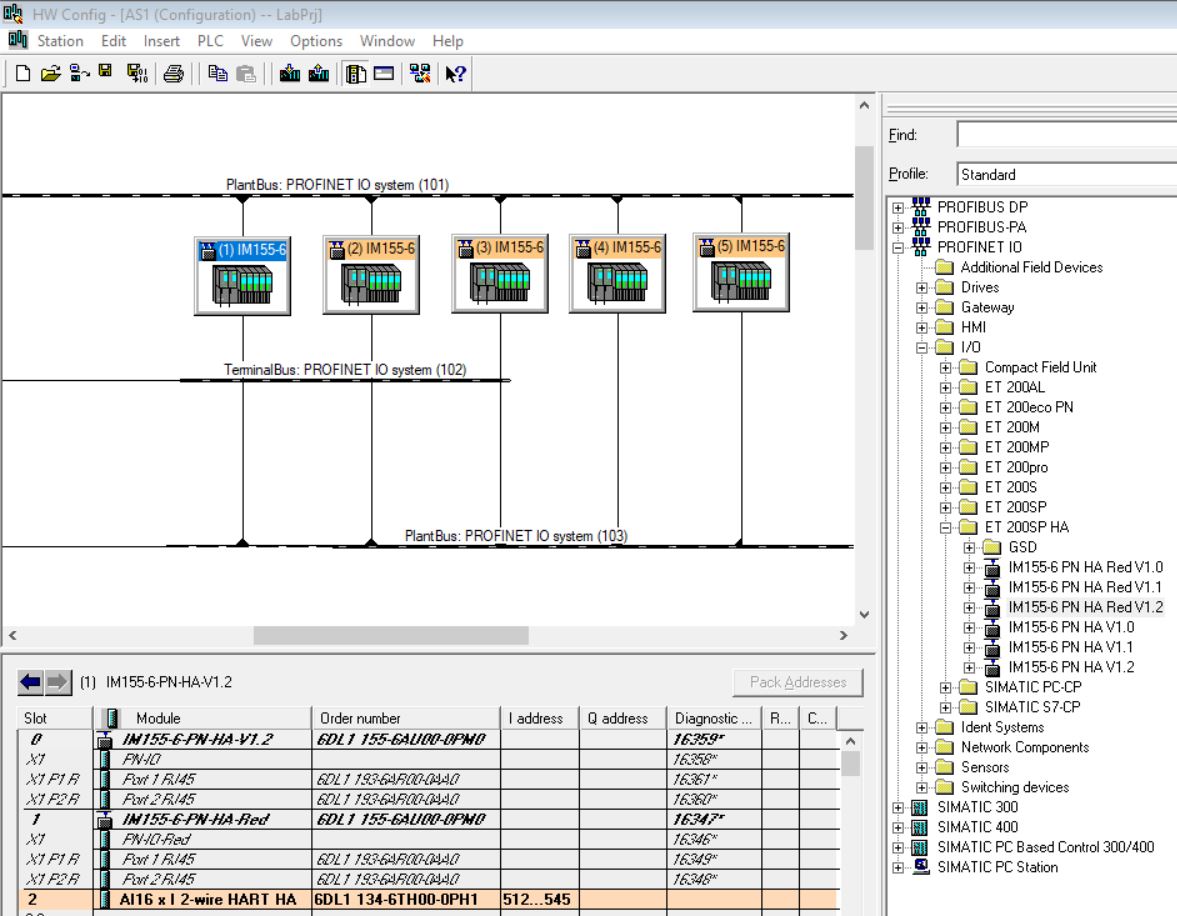Click the PROFIBUS DP network icon
Image resolution: width=1177 pixels, height=916 pixels.
[921, 206]
